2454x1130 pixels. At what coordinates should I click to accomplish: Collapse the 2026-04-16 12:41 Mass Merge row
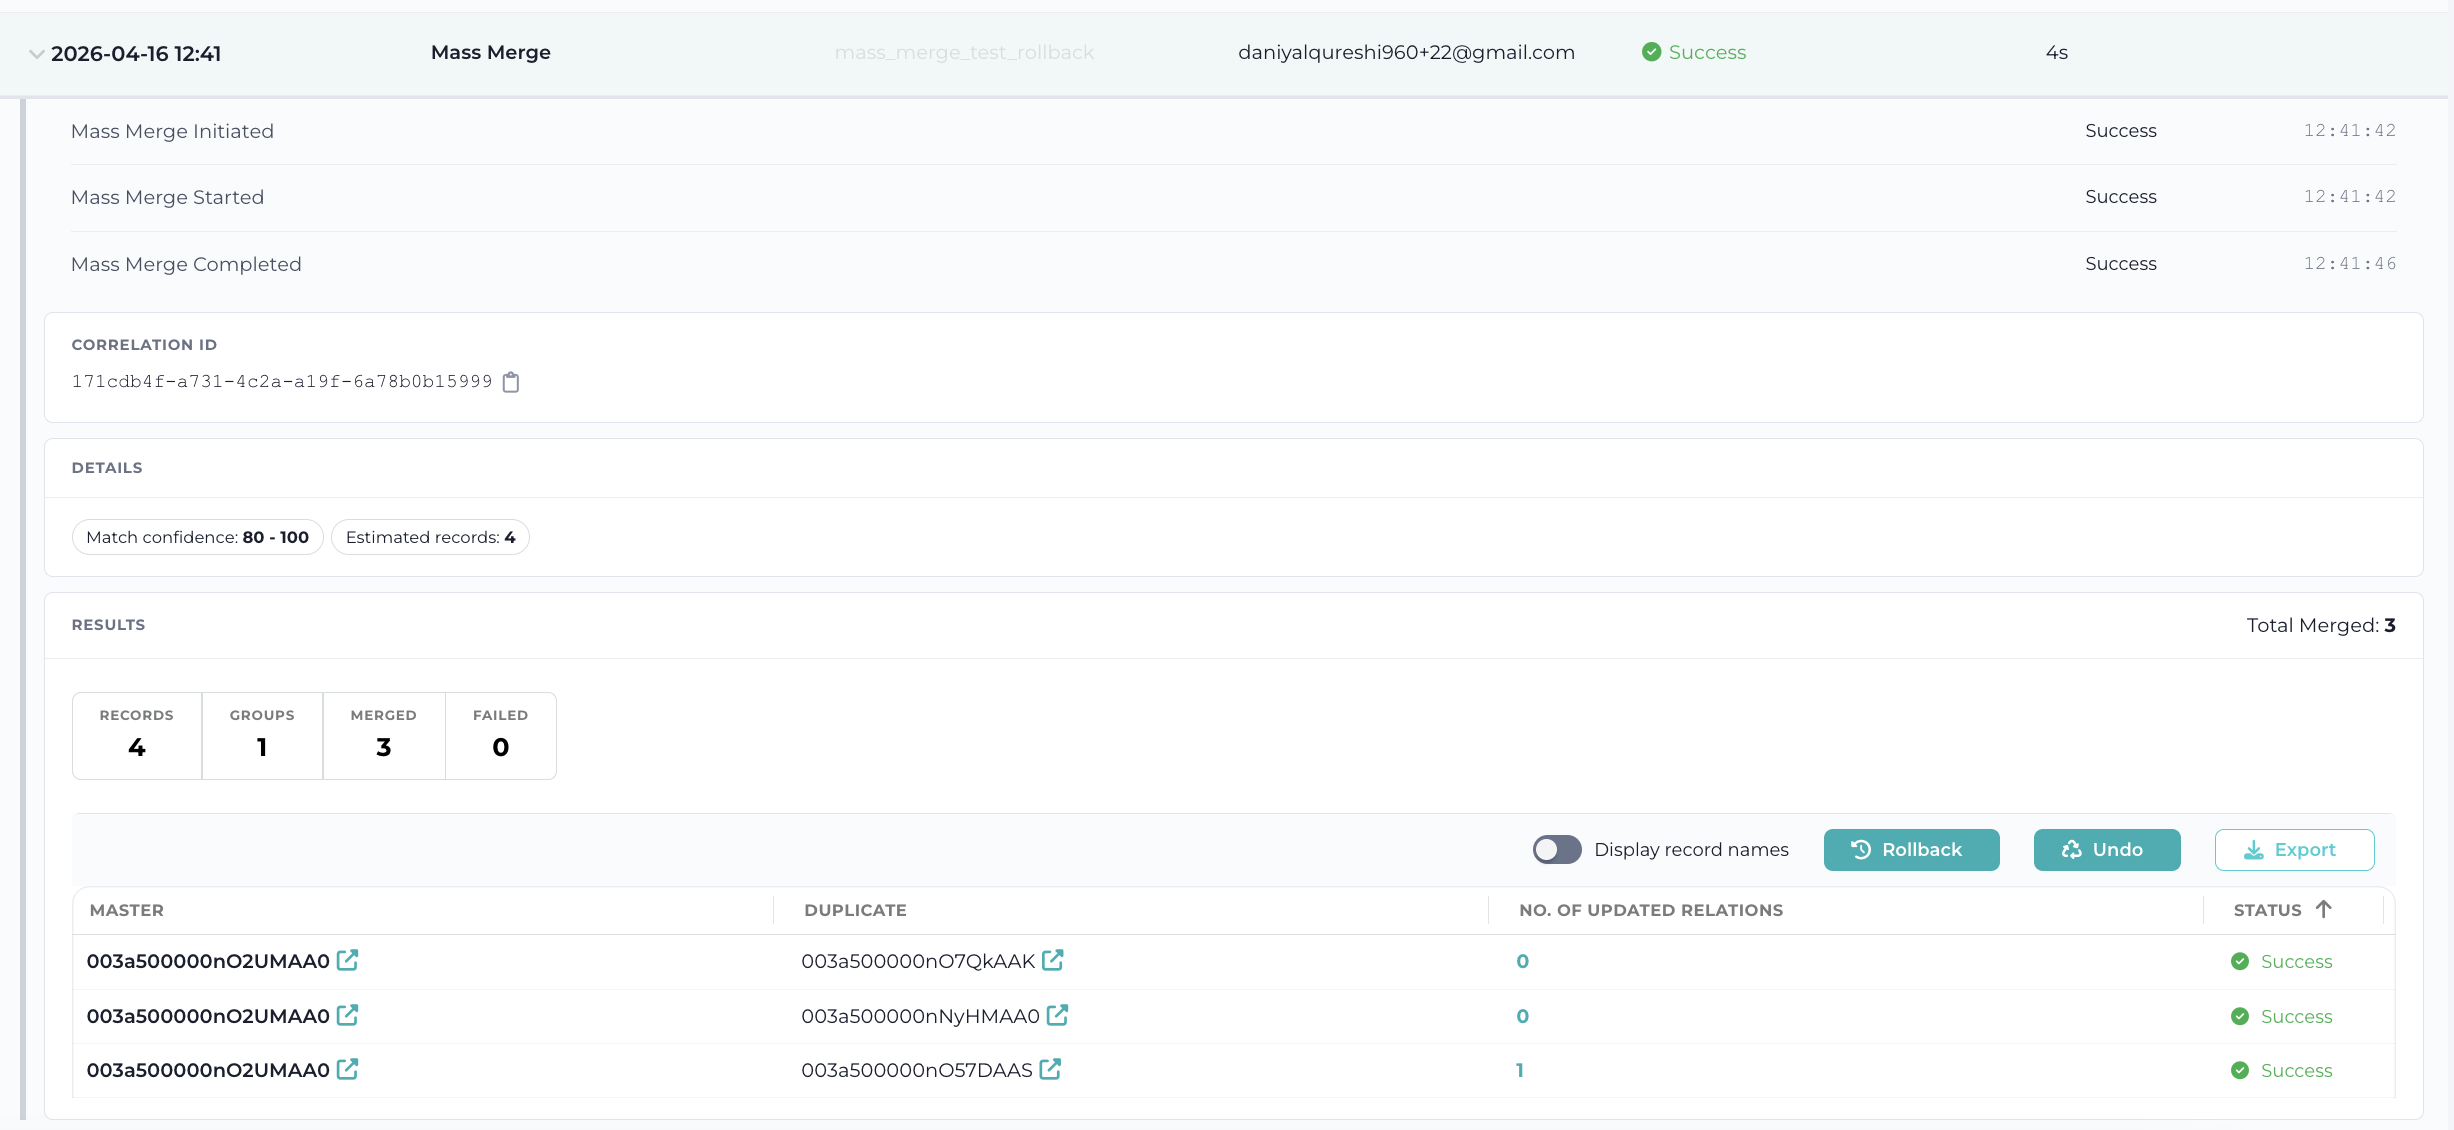coord(37,54)
